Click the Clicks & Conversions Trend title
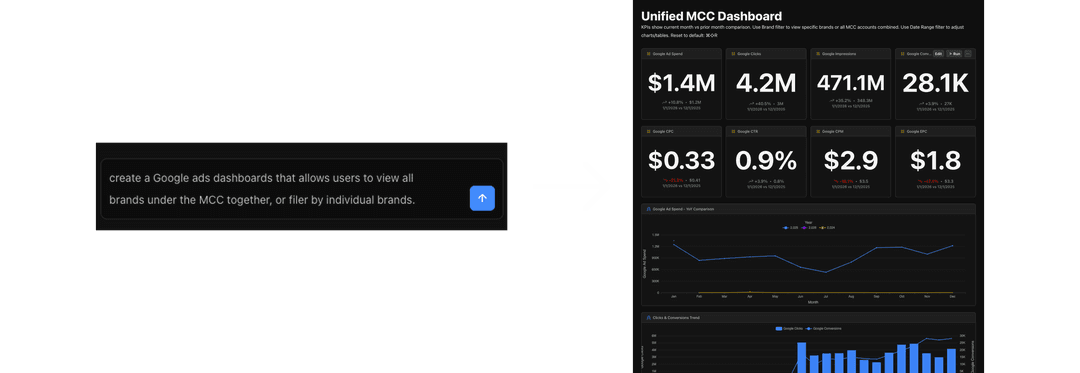This screenshot has height=373, width=1080. [676, 317]
